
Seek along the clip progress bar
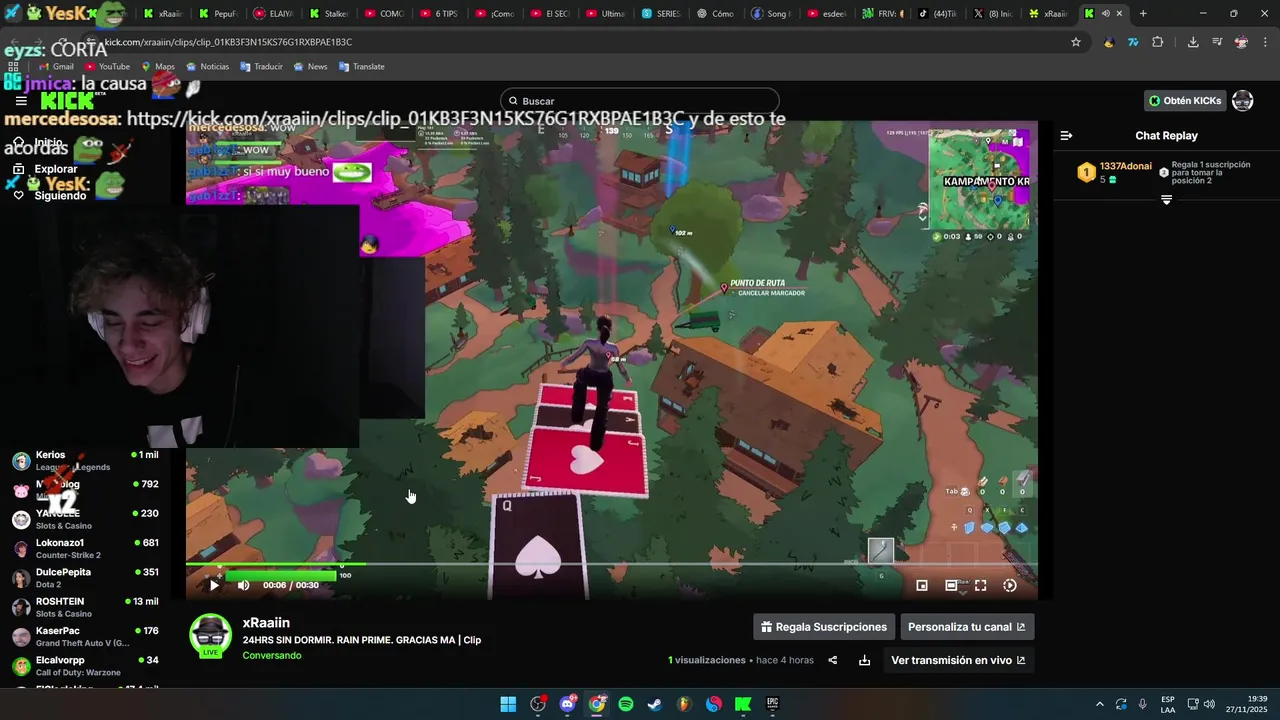click(611, 564)
